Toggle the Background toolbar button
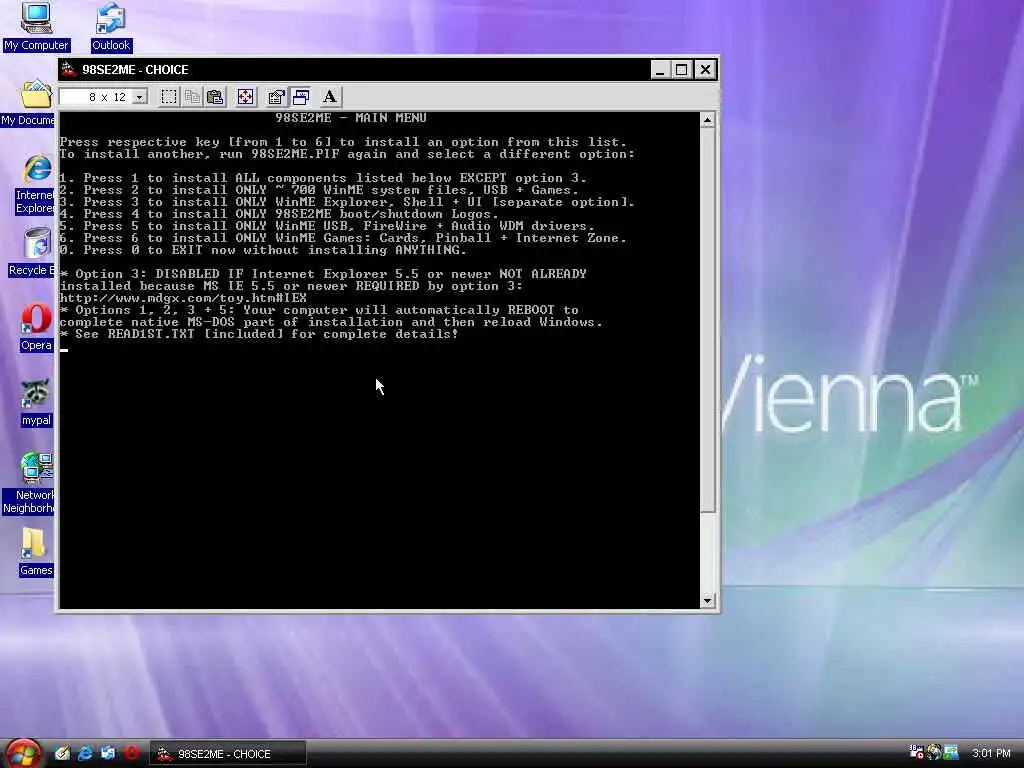 pyautogui.click(x=300, y=97)
